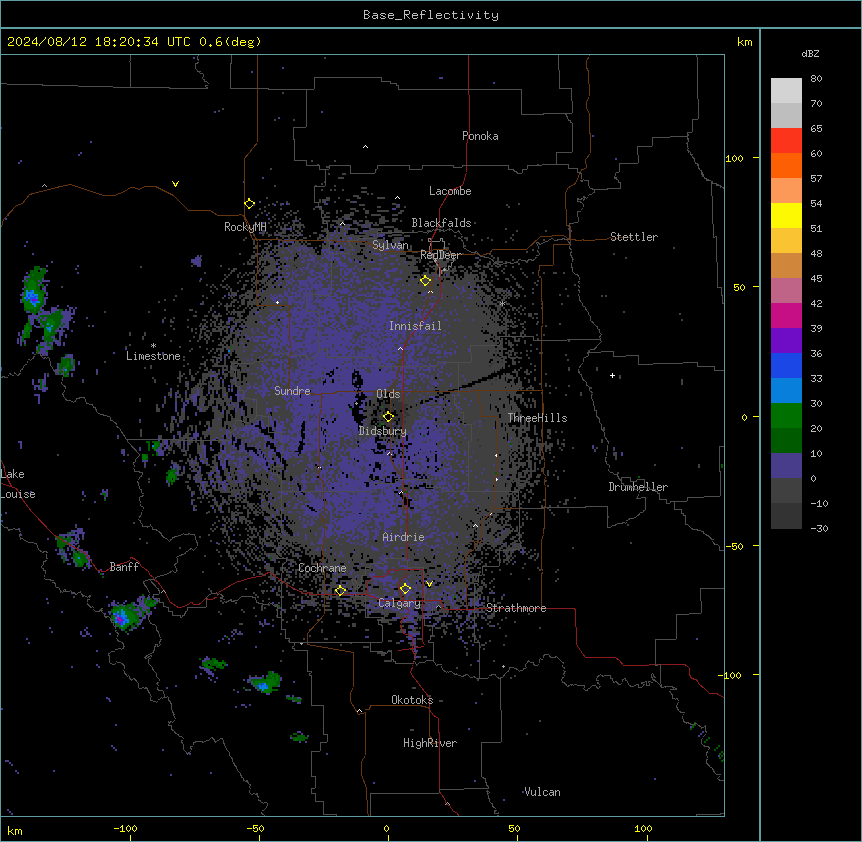
Task: Click white plus marker west of Drumheller region
Action: pos(612,375)
